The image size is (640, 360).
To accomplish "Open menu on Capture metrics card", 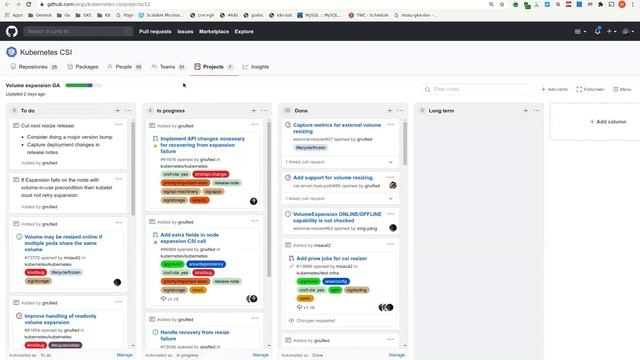I will [391, 124].
